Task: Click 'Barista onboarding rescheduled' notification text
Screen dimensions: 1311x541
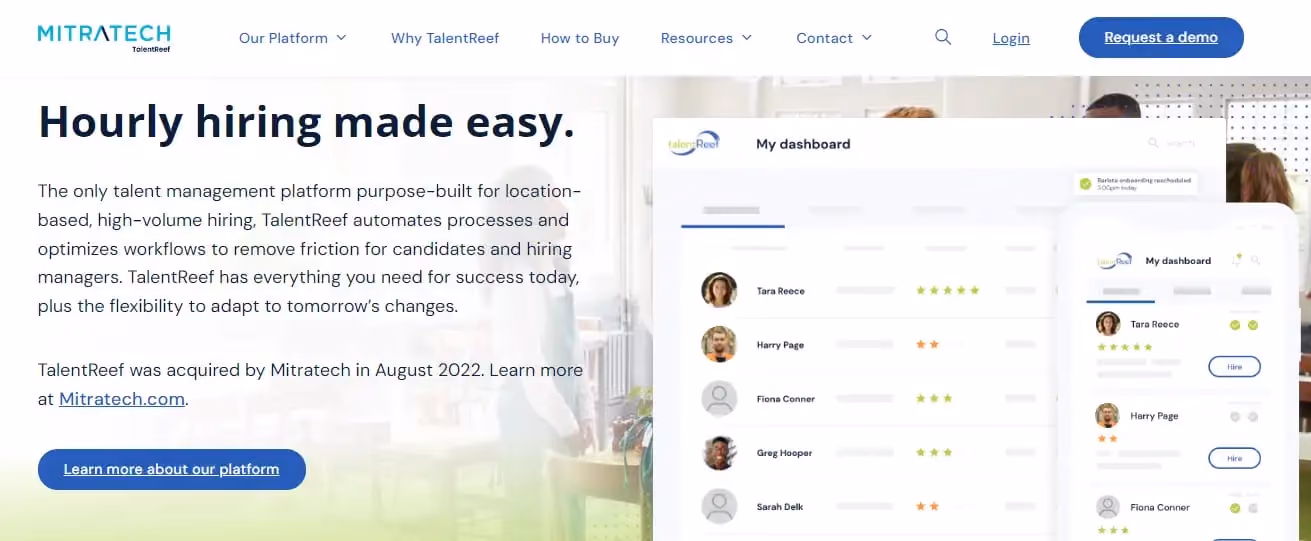Action: [1145, 179]
